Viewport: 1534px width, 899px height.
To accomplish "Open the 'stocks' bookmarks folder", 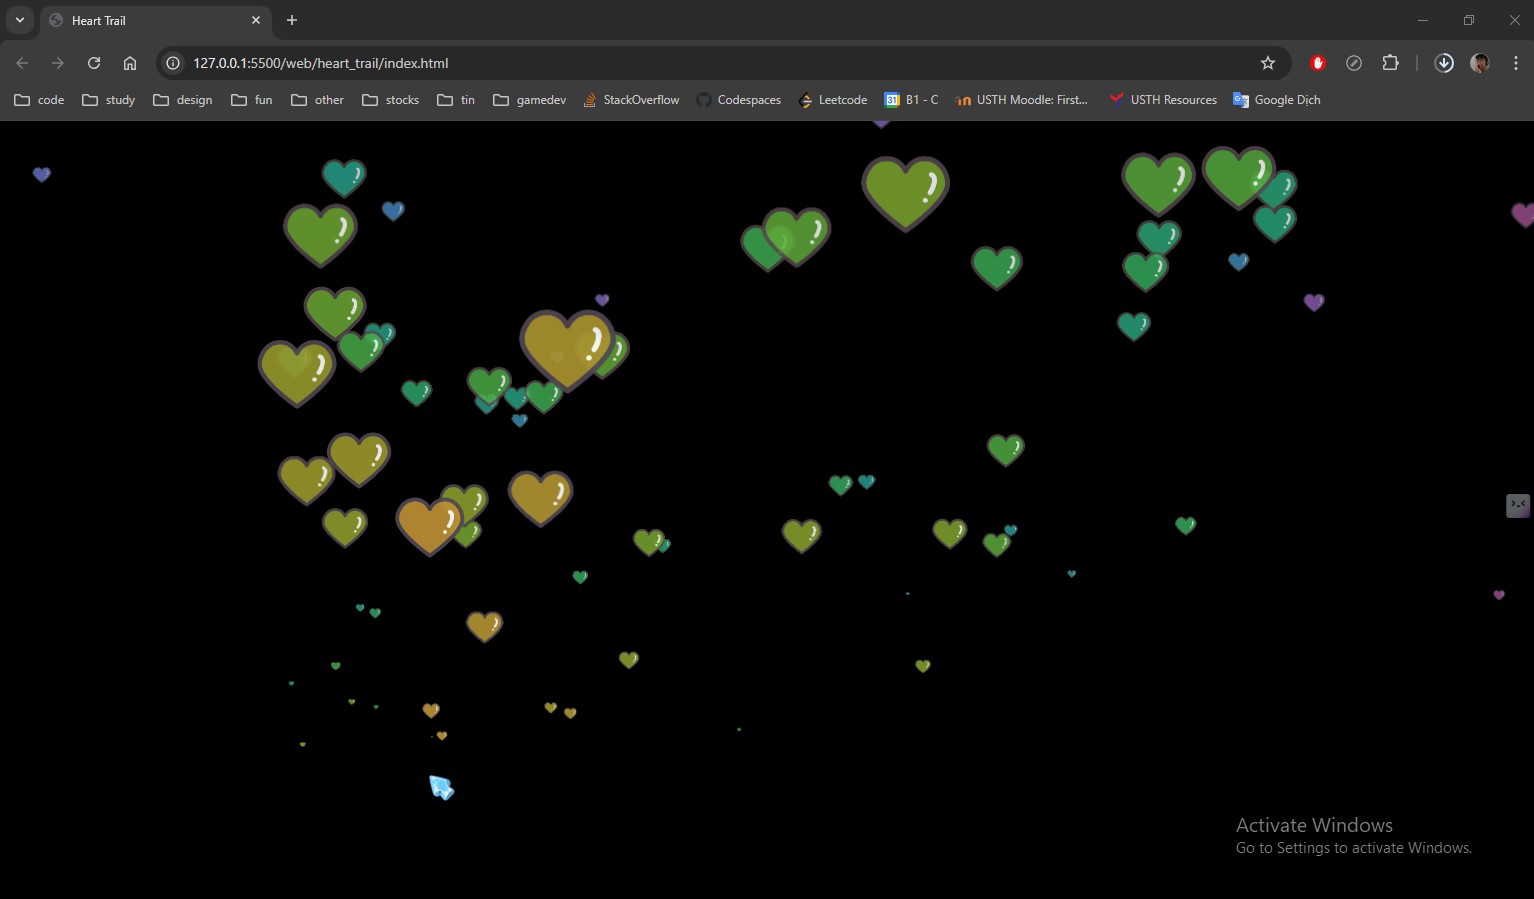I will [x=391, y=100].
